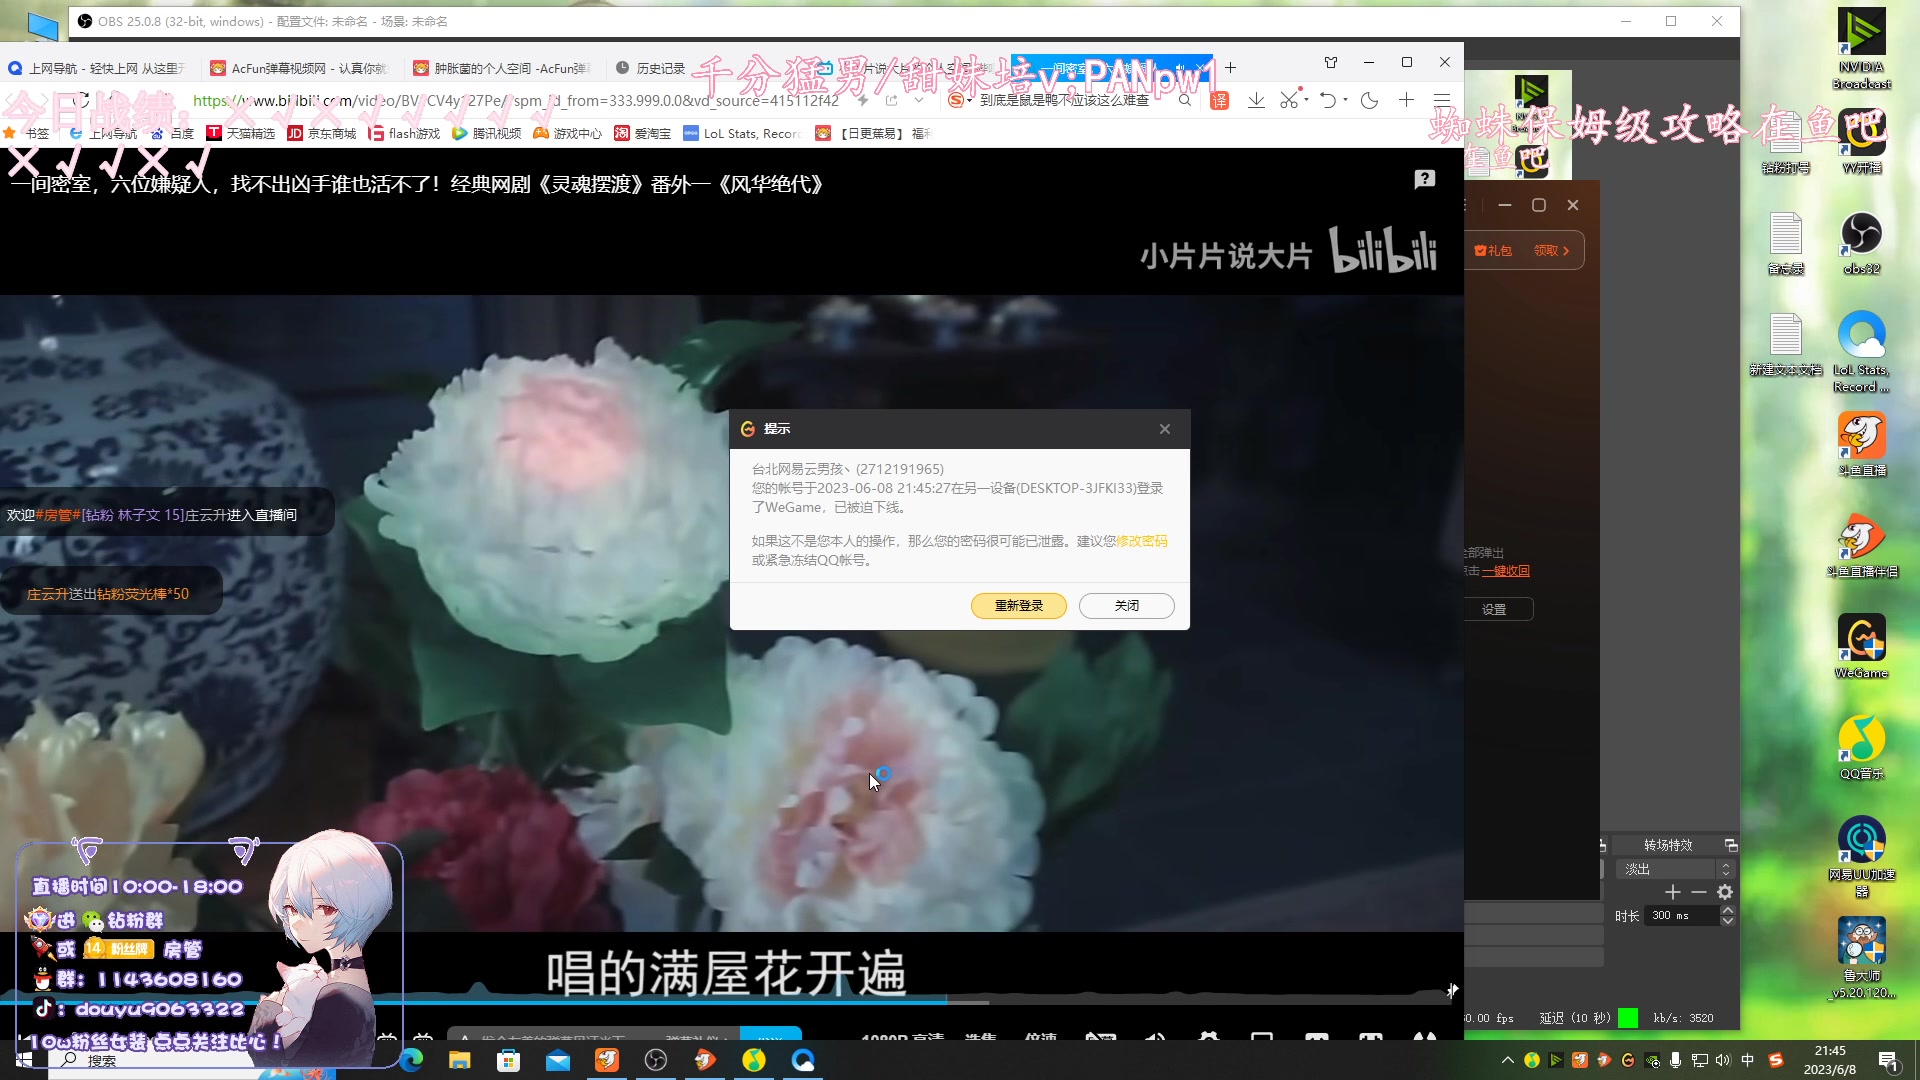Click the volume icon in the video player
Viewport: 1920px width, 1080px height.
click(x=1154, y=1038)
